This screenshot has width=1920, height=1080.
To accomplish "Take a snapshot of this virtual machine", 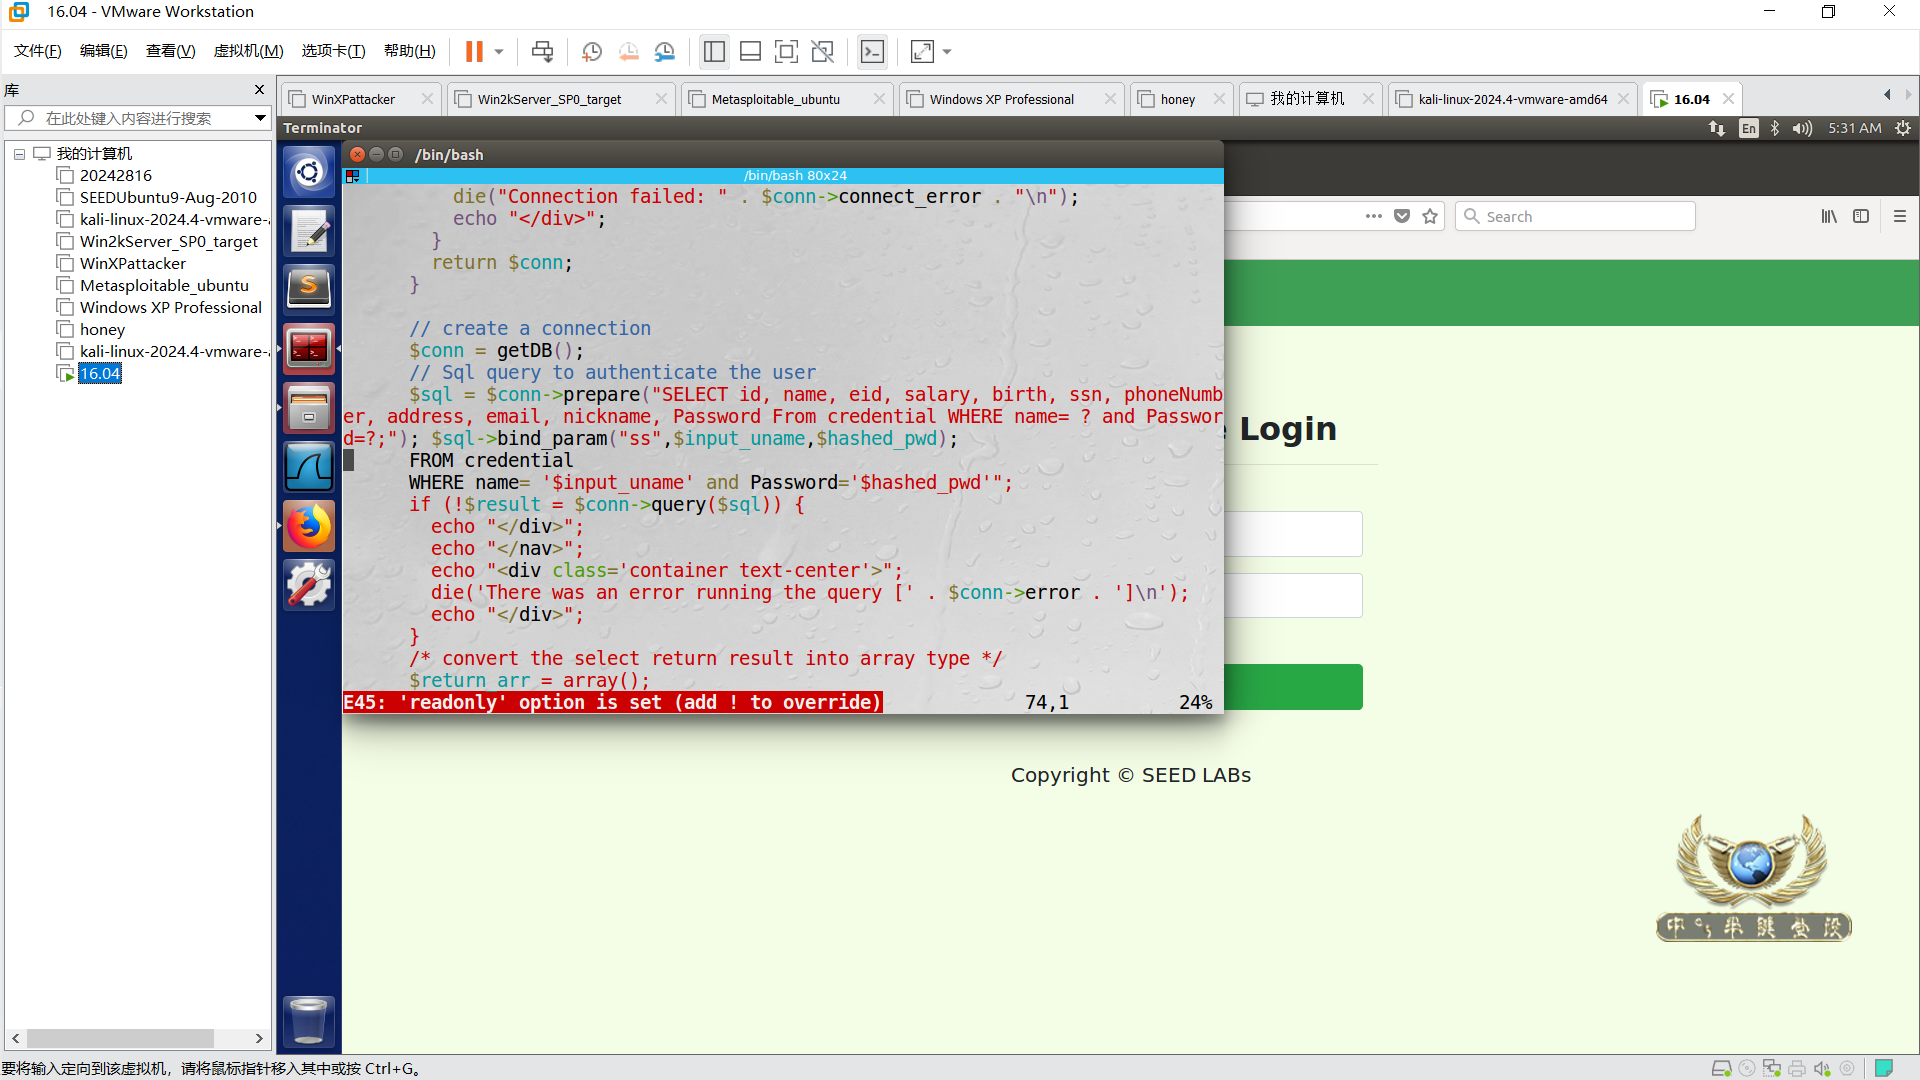I will coord(592,51).
